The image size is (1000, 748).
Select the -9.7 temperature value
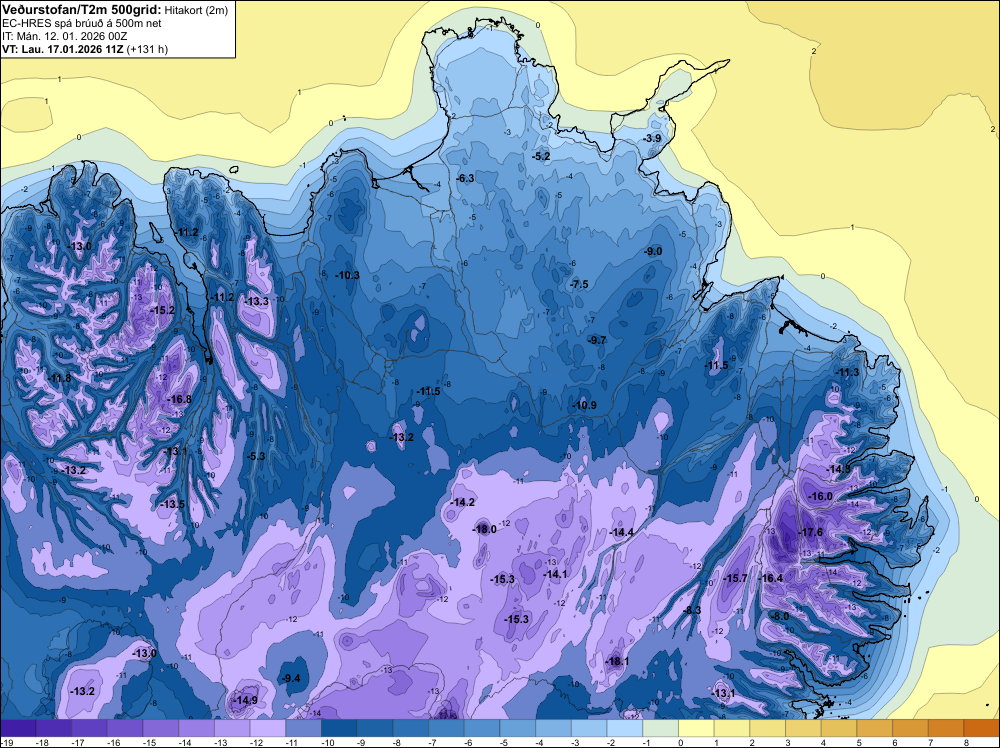pyautogui.click(x=597, y=341)
